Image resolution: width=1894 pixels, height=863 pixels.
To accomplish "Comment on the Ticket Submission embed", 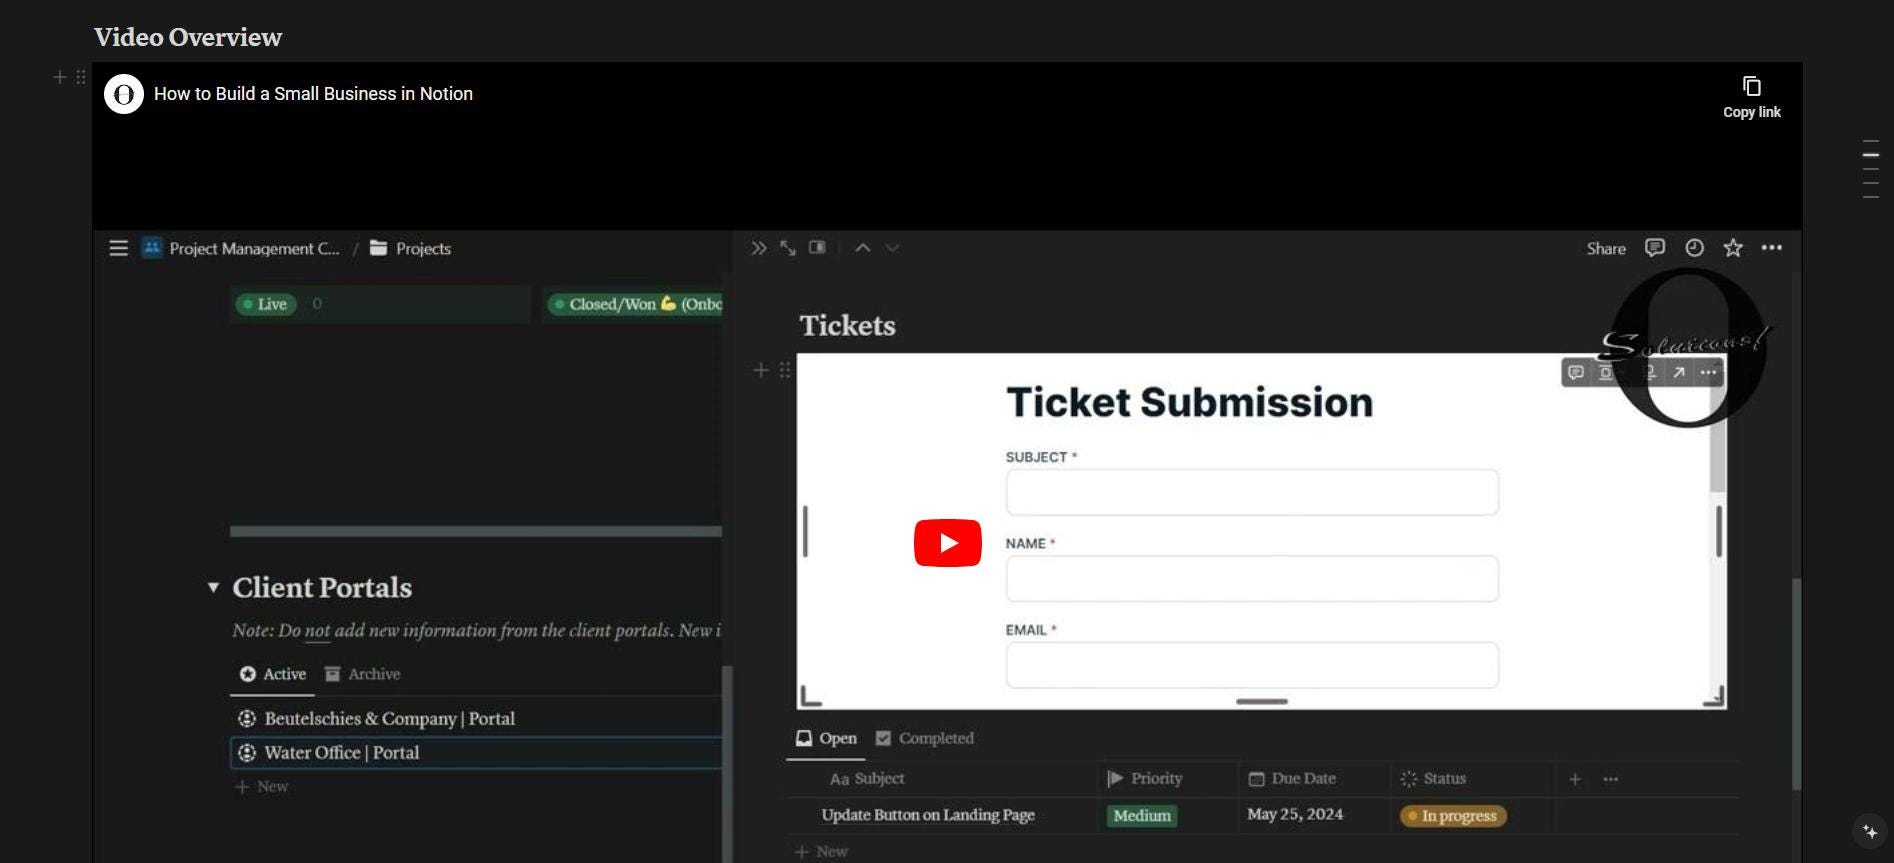I will click(1576, 372).
